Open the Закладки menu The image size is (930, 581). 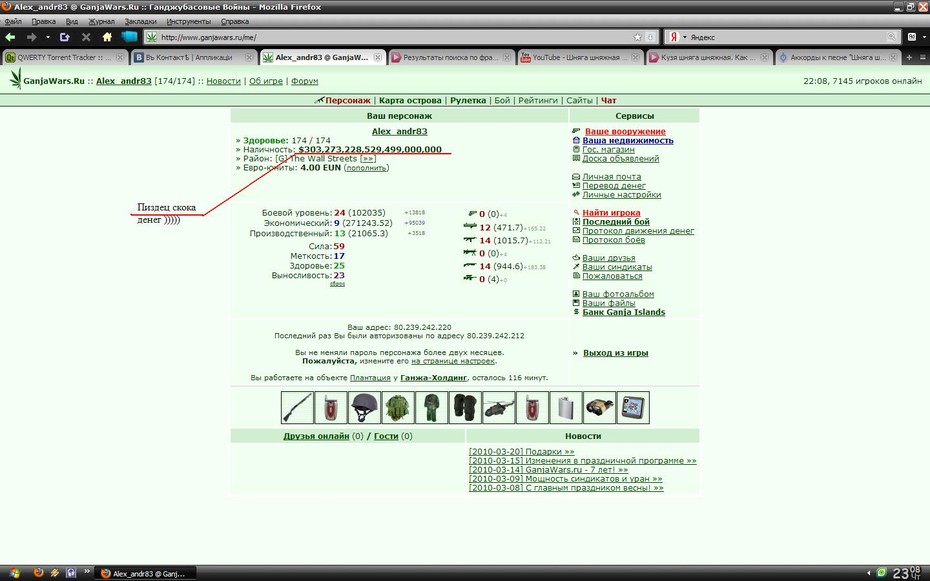(141, 21)
